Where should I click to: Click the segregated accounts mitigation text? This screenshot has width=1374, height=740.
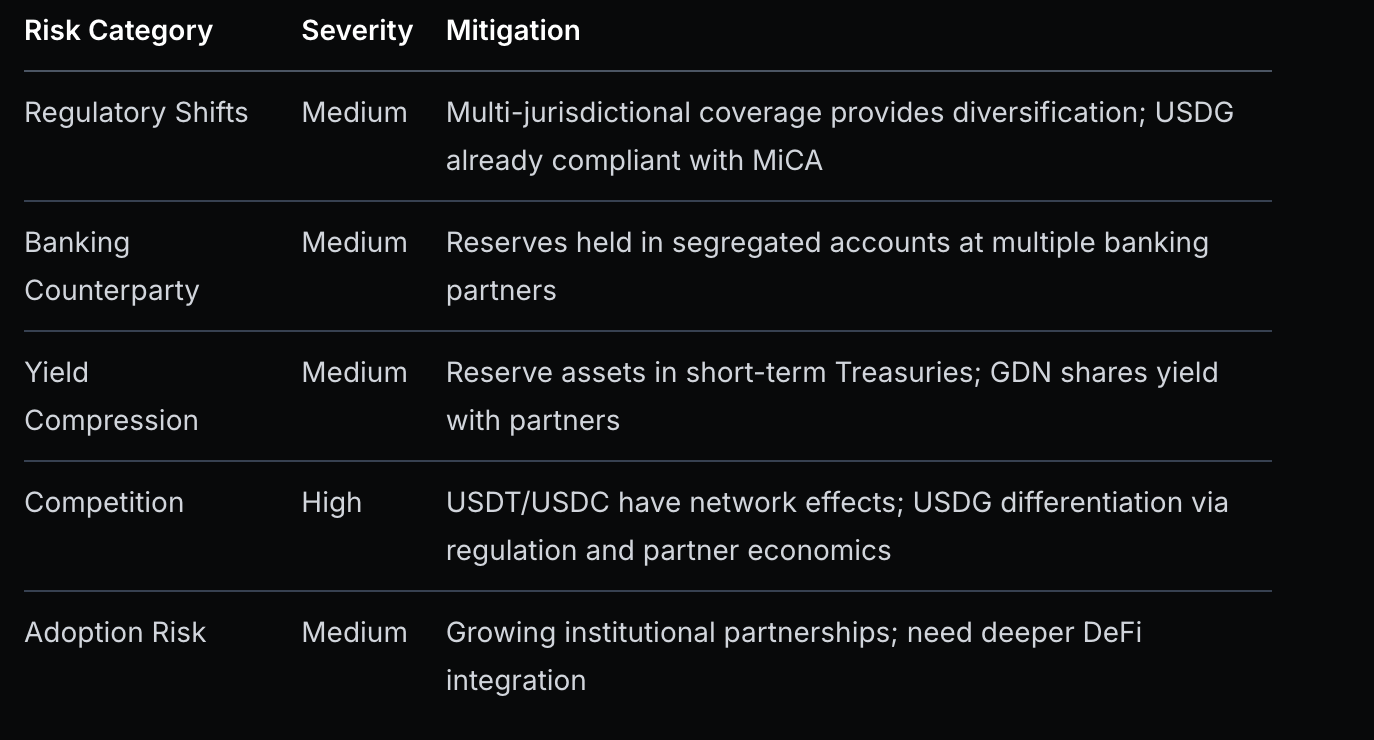(x=827, y=266)
